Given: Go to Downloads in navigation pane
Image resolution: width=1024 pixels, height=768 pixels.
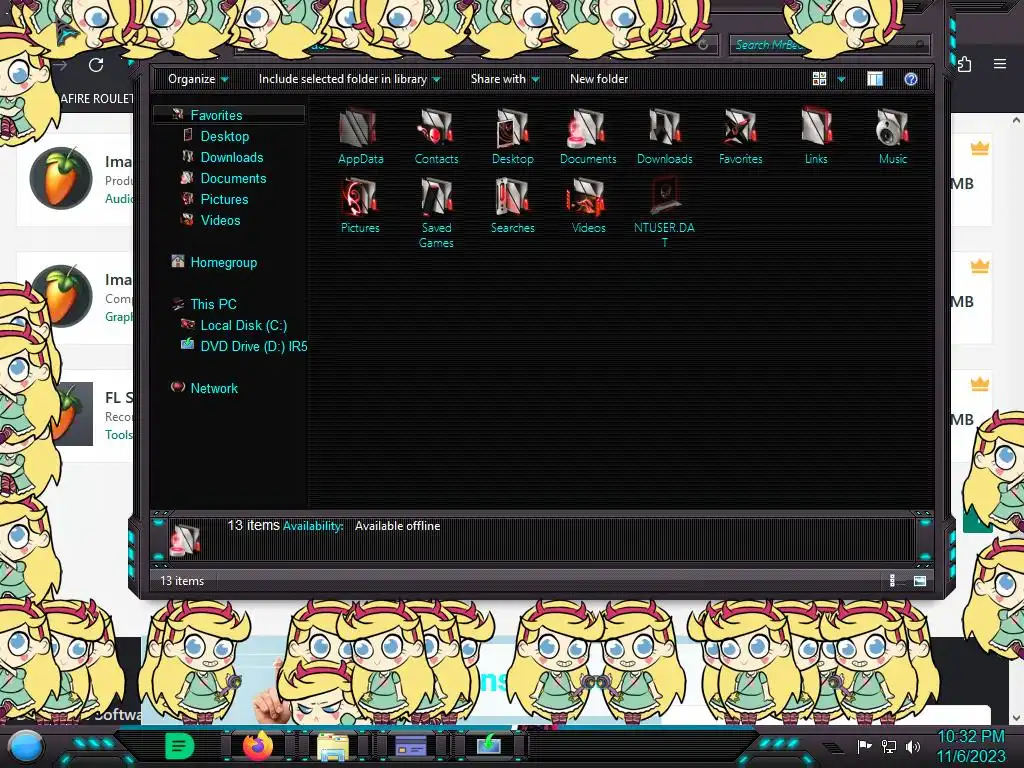Looking at the screenshot, I should click(232, 157).
